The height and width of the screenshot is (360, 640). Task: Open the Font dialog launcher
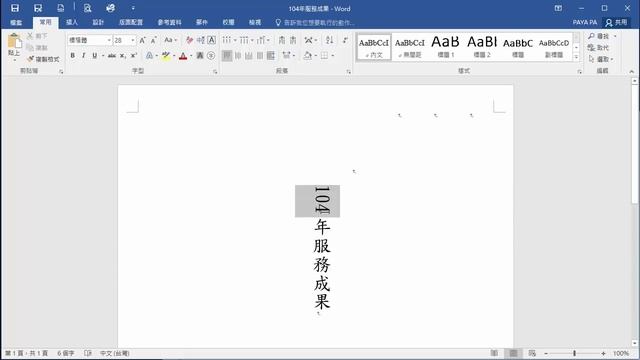tap(215, 72)
